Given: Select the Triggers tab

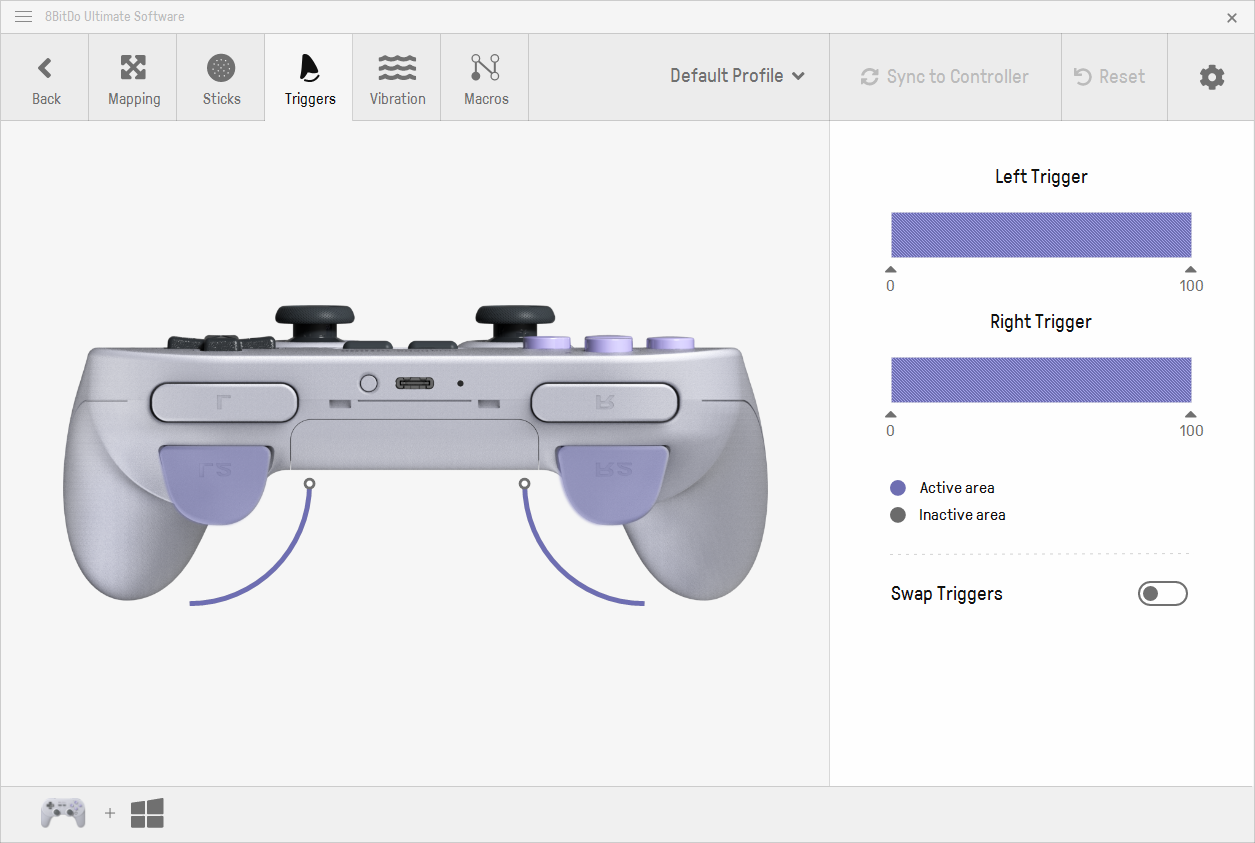Looking at the screenshot, I should click(309, 78).
